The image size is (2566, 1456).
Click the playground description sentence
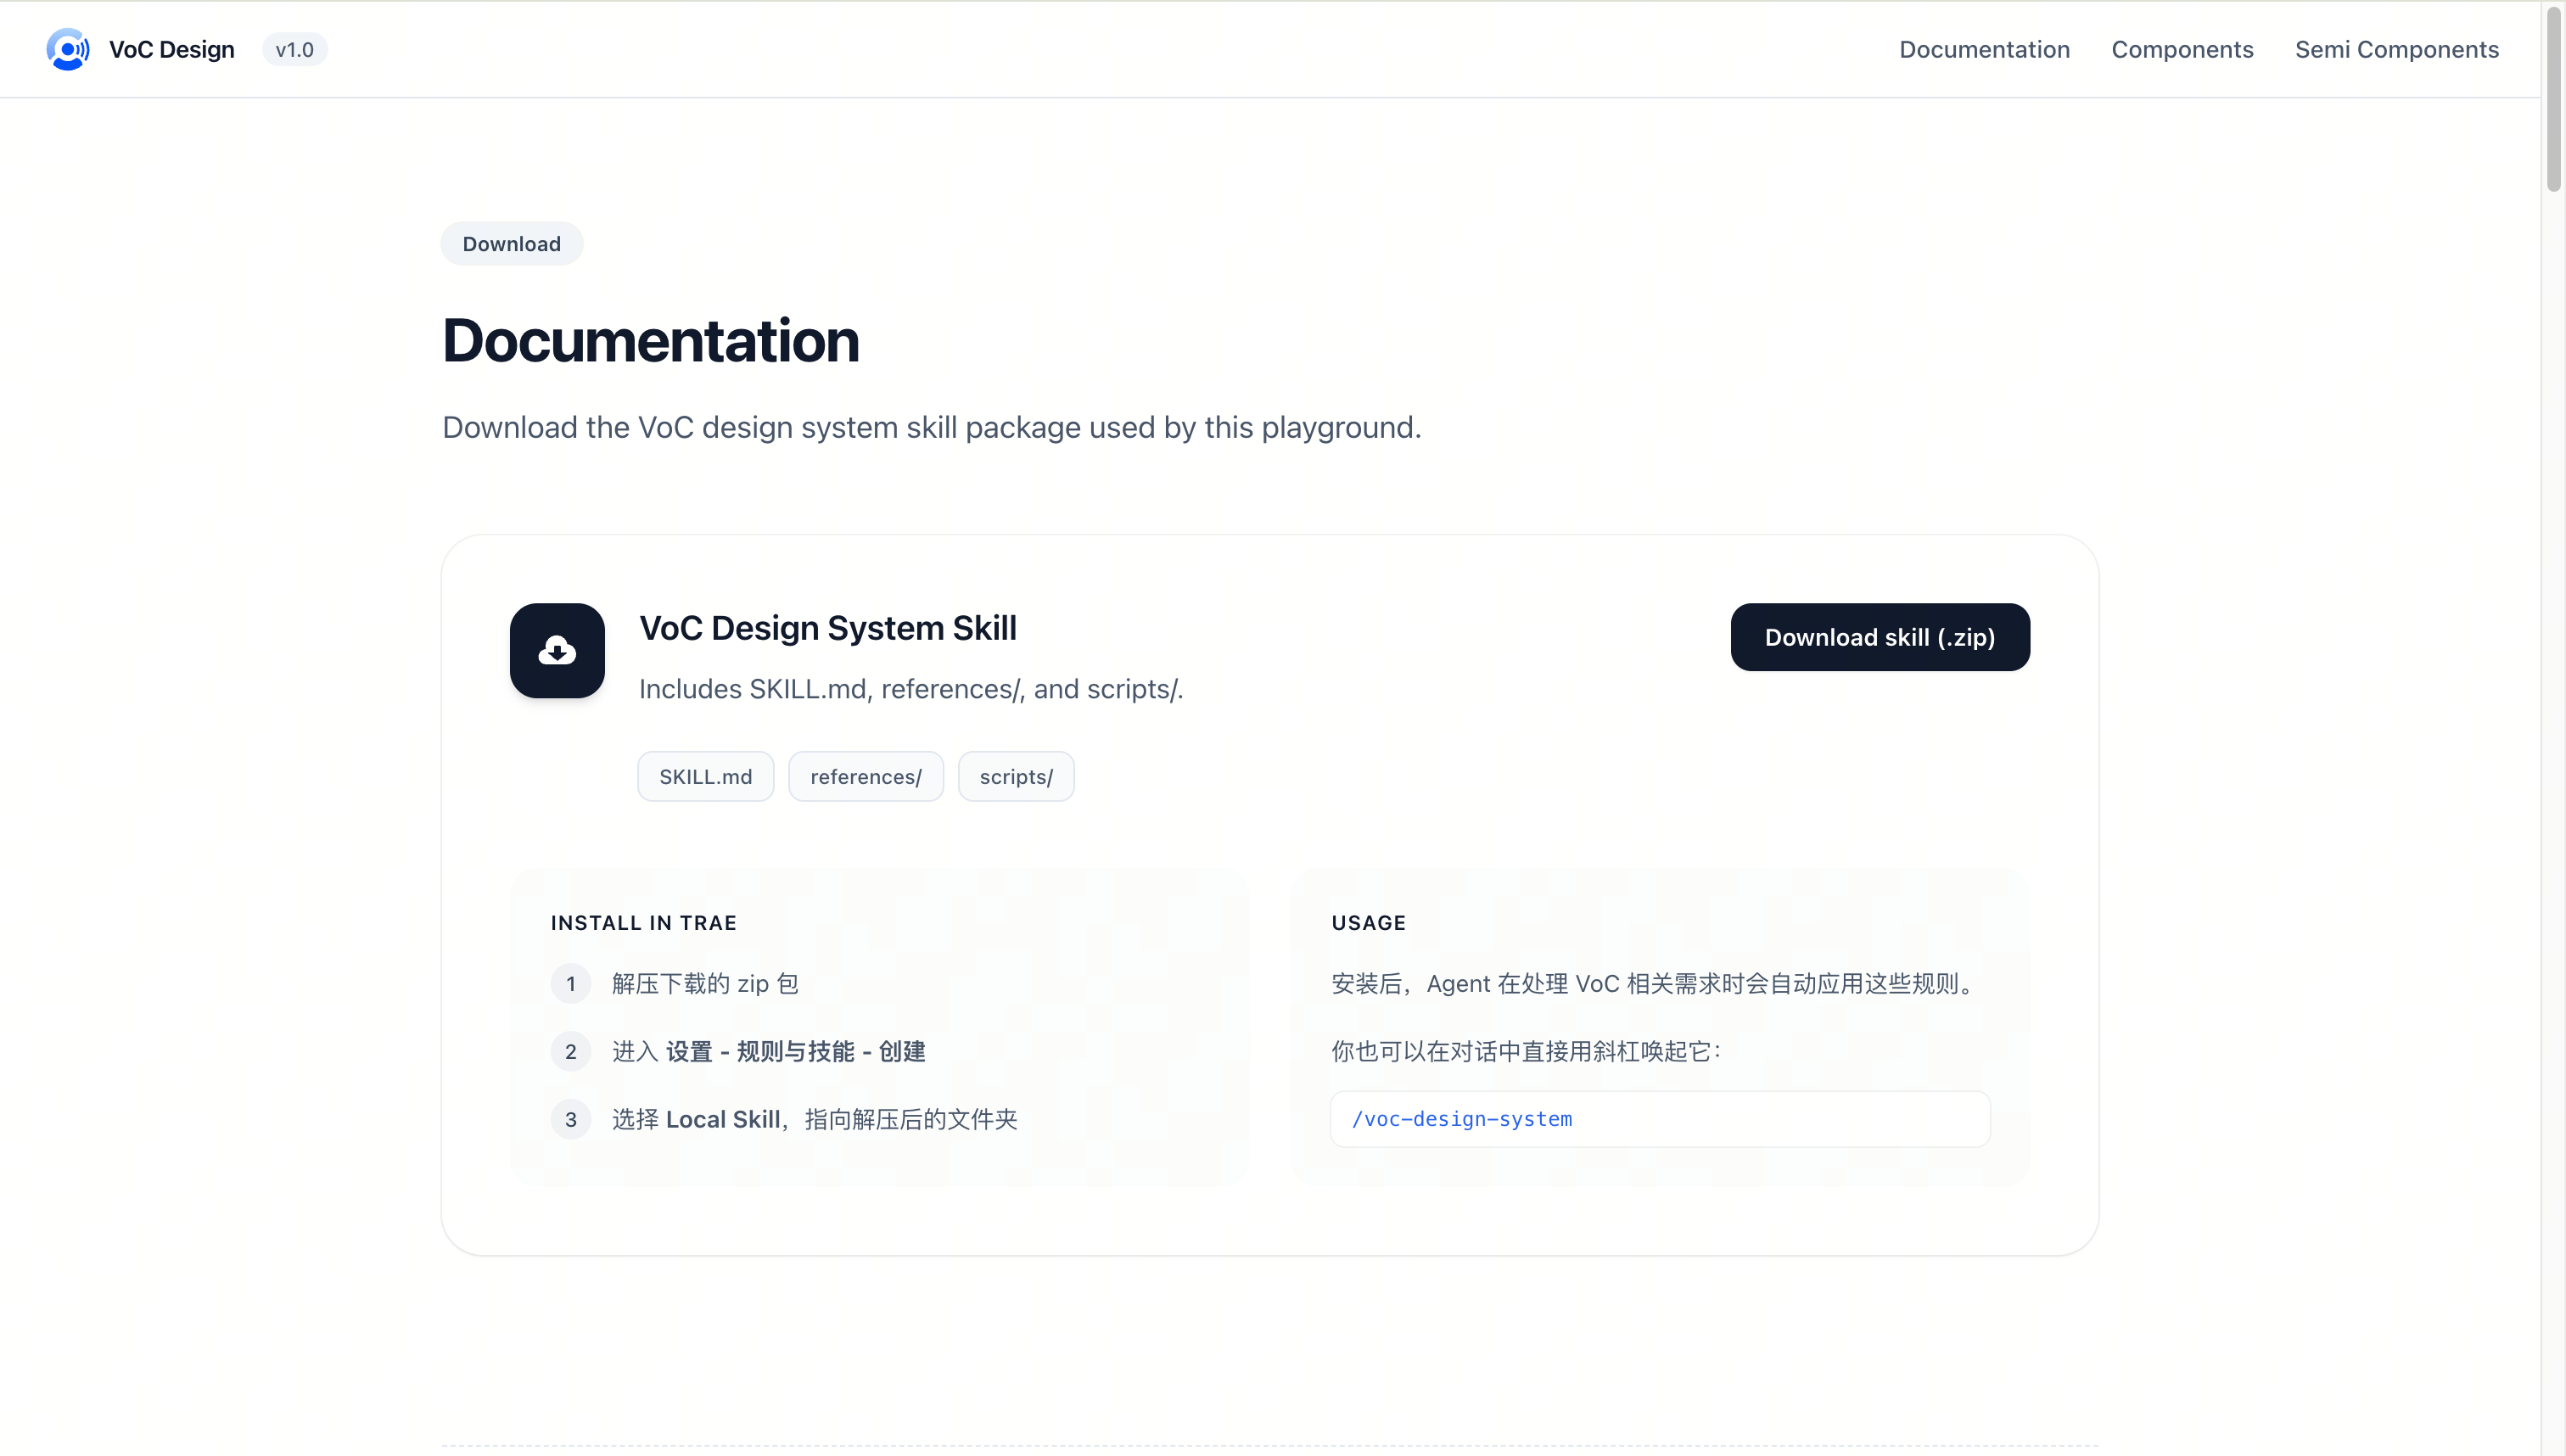coord(931,427)
